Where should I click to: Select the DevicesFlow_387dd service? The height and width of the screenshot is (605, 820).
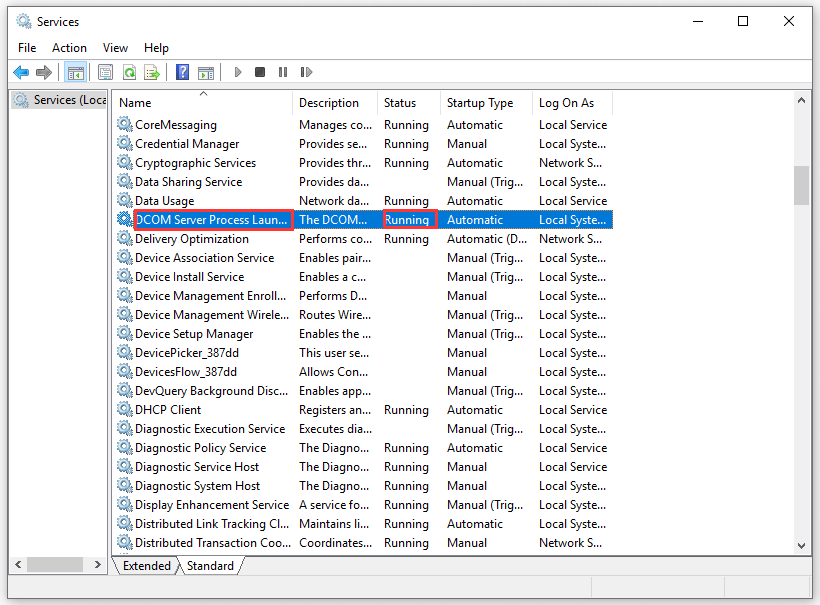coord(364,372)
